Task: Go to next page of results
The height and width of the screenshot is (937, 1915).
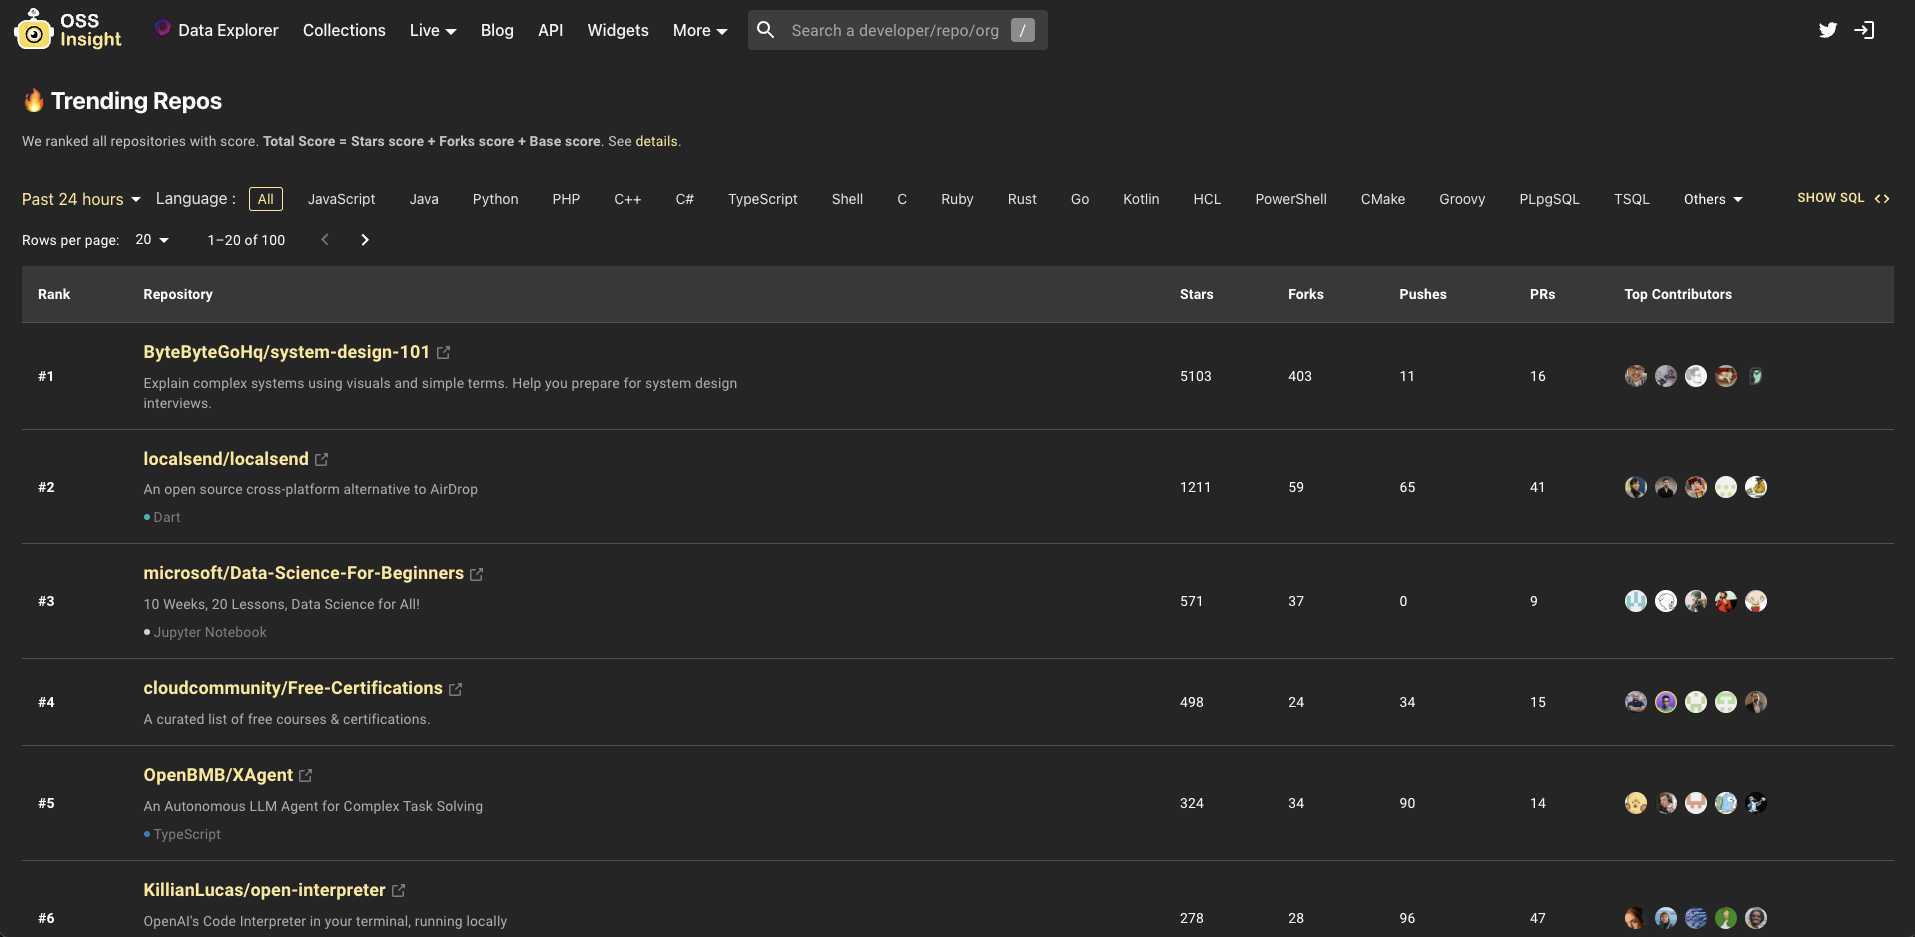Action: (x=365, y=240)
